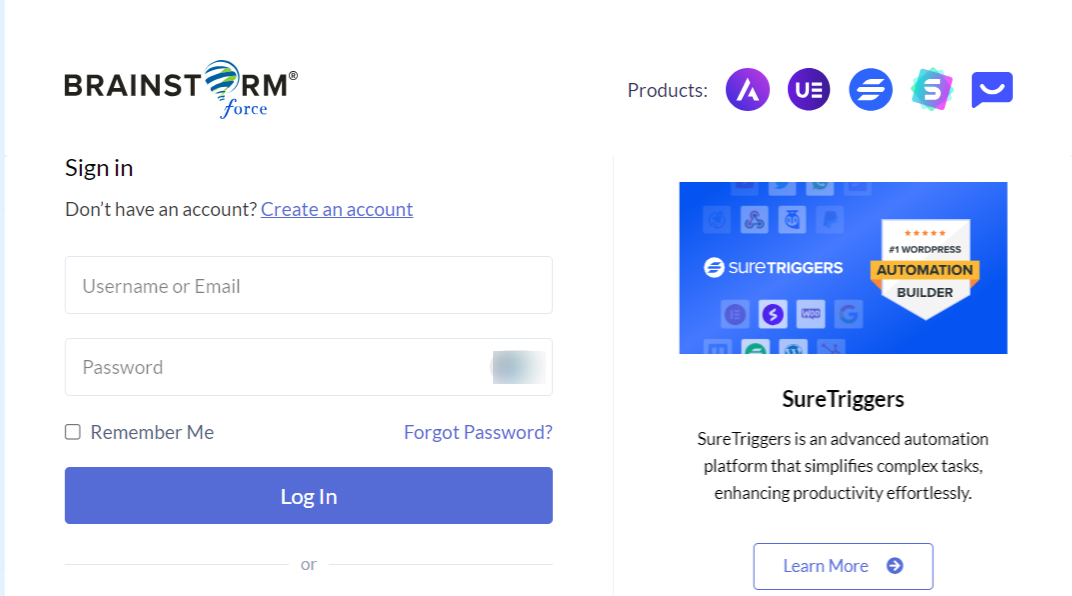Focus the Username or Email field
The height and width of the screenshot is (596, 1072).
[308, 285]
